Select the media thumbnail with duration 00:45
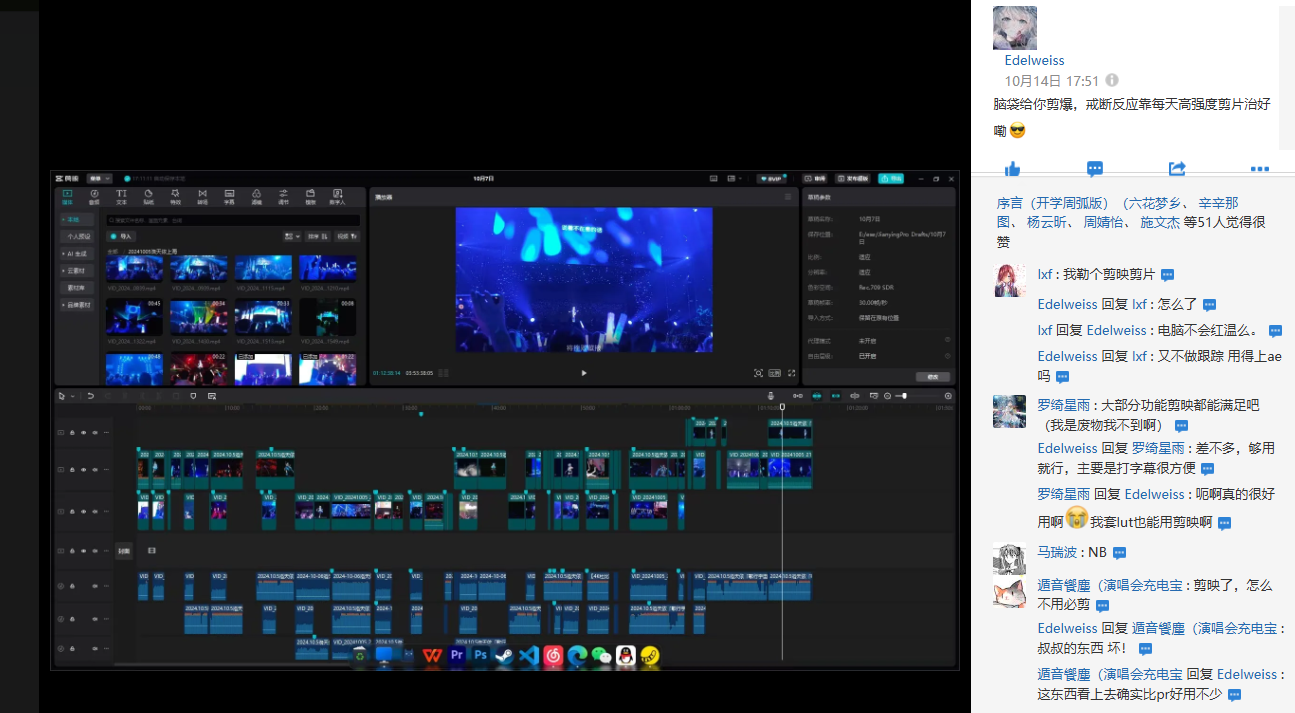This screenshot has height=713, width=1295. 134,316
